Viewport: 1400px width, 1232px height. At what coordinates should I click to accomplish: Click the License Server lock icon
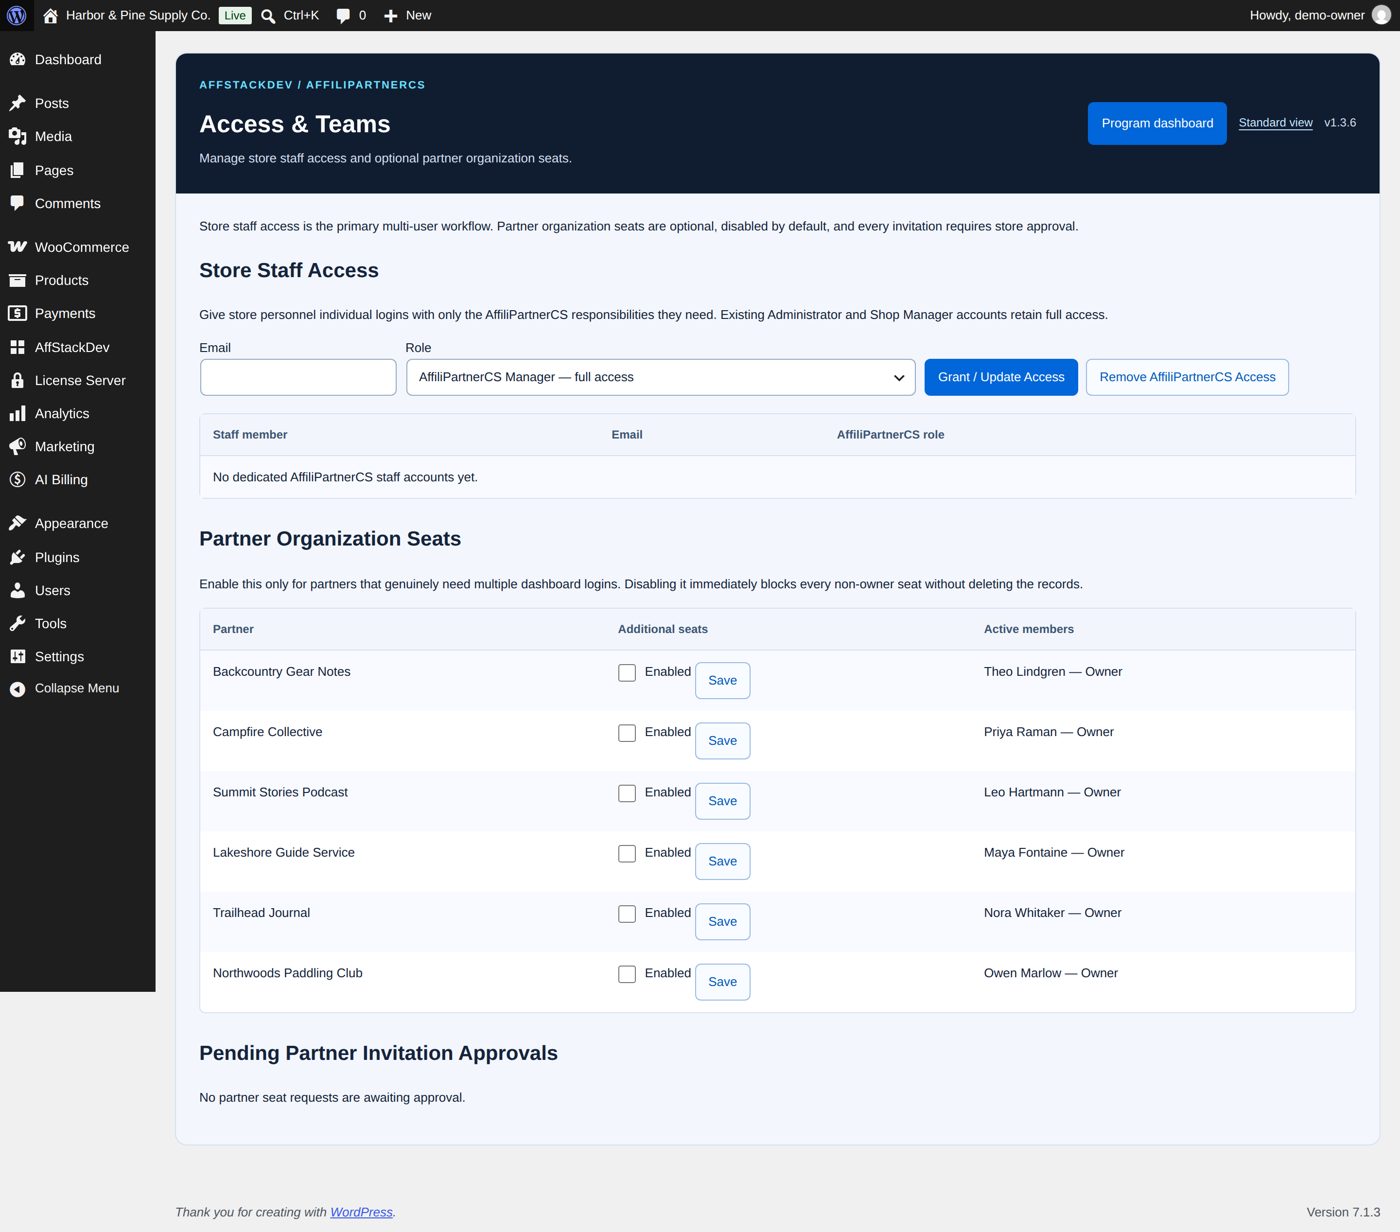coord(17,380)
